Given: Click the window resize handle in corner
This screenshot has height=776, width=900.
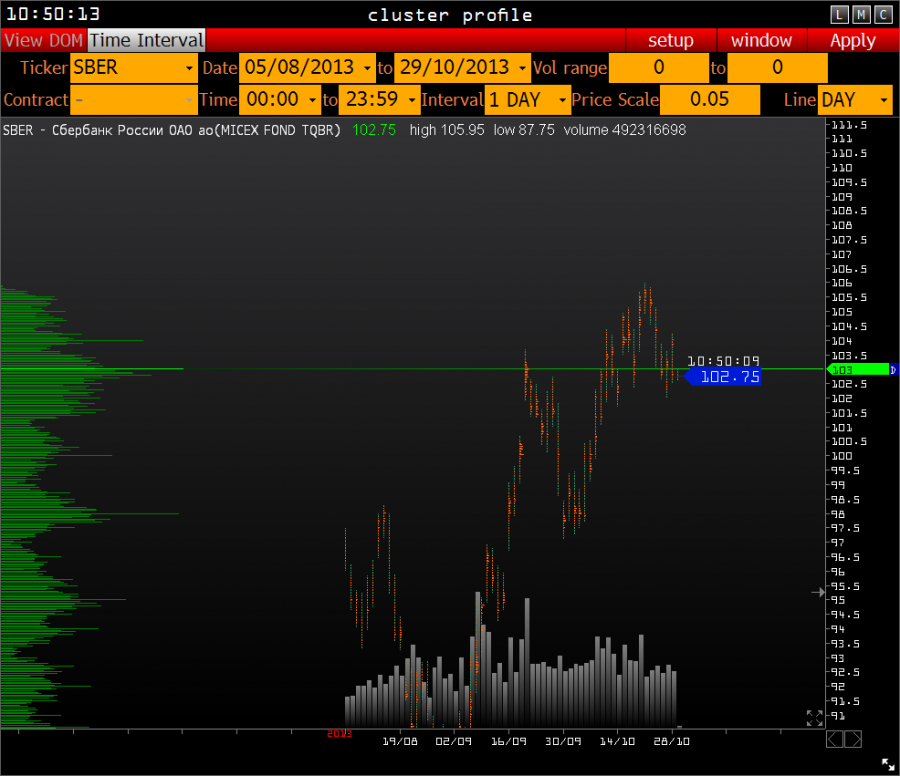Looking at the screenshot, I should tap(888, 764).
